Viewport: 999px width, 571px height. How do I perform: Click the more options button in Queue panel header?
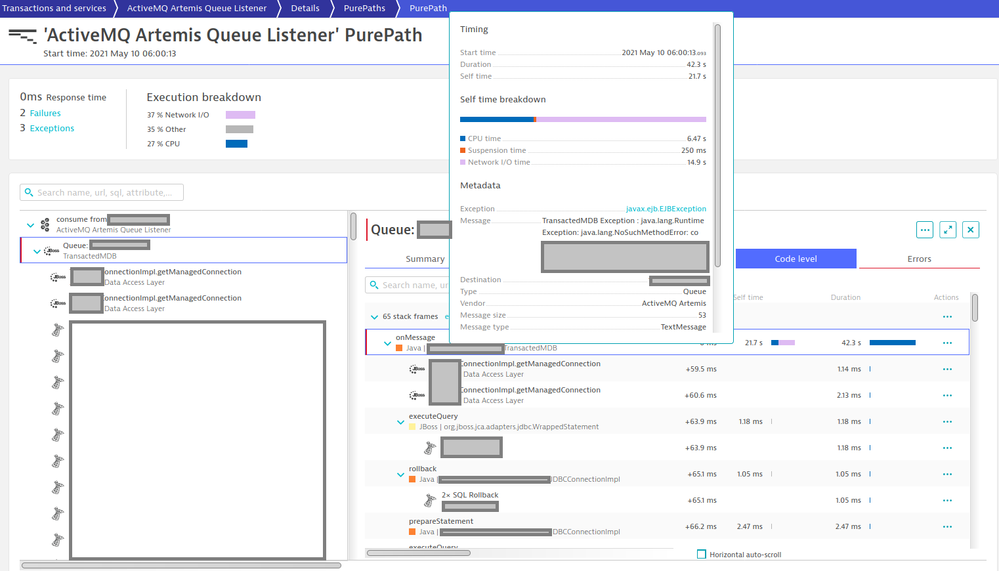[924, 230]
